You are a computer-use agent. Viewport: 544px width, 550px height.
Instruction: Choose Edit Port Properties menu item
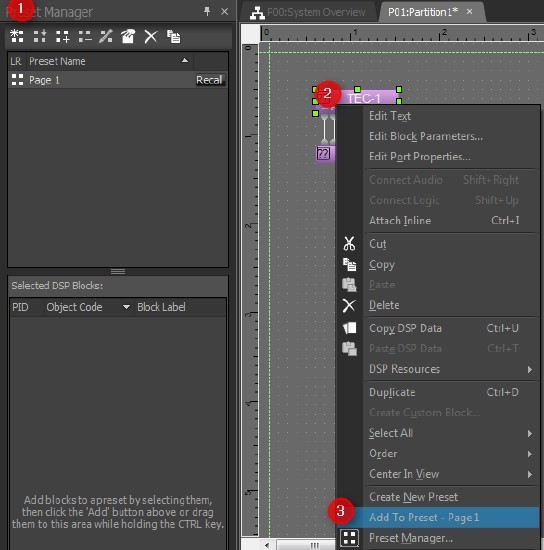(x=438, y=157)
